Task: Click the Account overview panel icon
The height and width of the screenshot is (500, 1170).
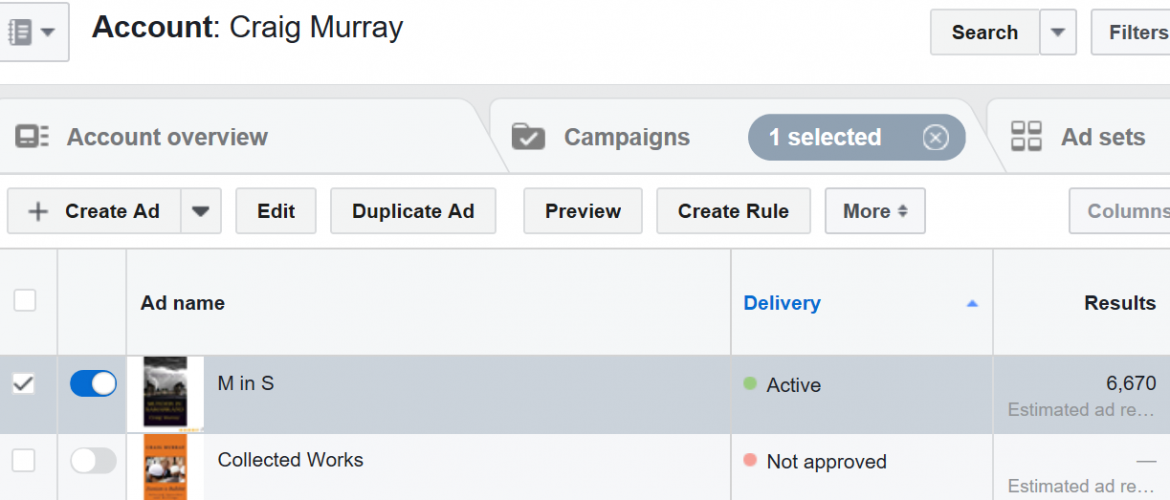Action: tap(32, 137)
